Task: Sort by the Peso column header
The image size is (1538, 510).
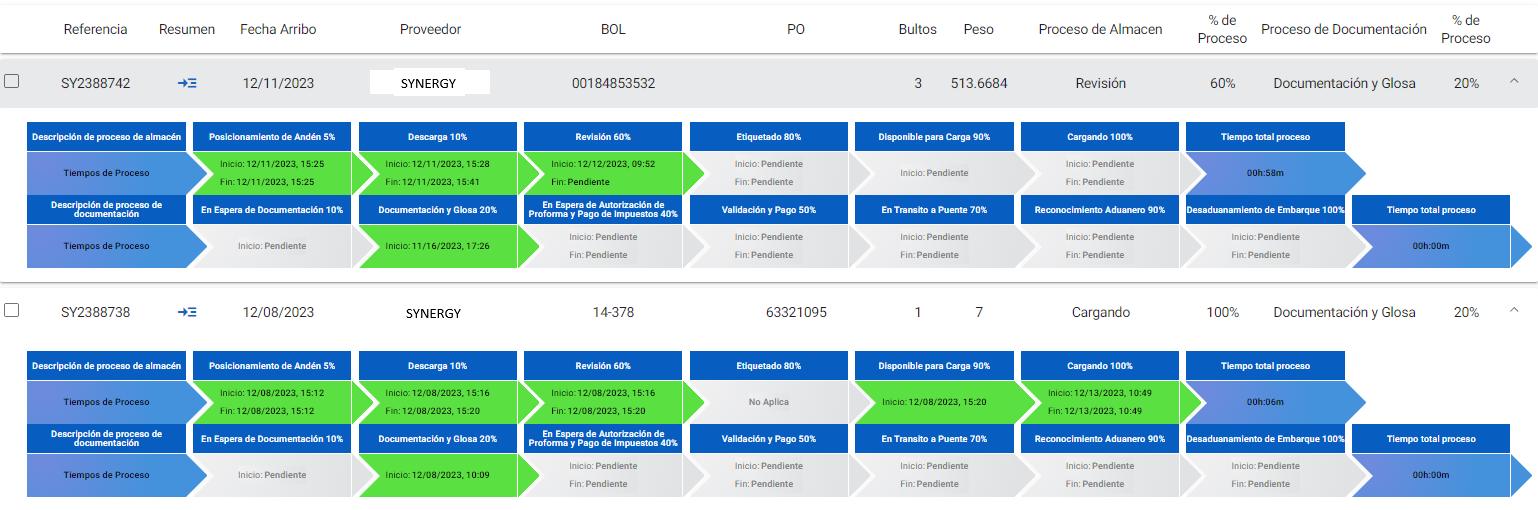Action: click(978, 29)
